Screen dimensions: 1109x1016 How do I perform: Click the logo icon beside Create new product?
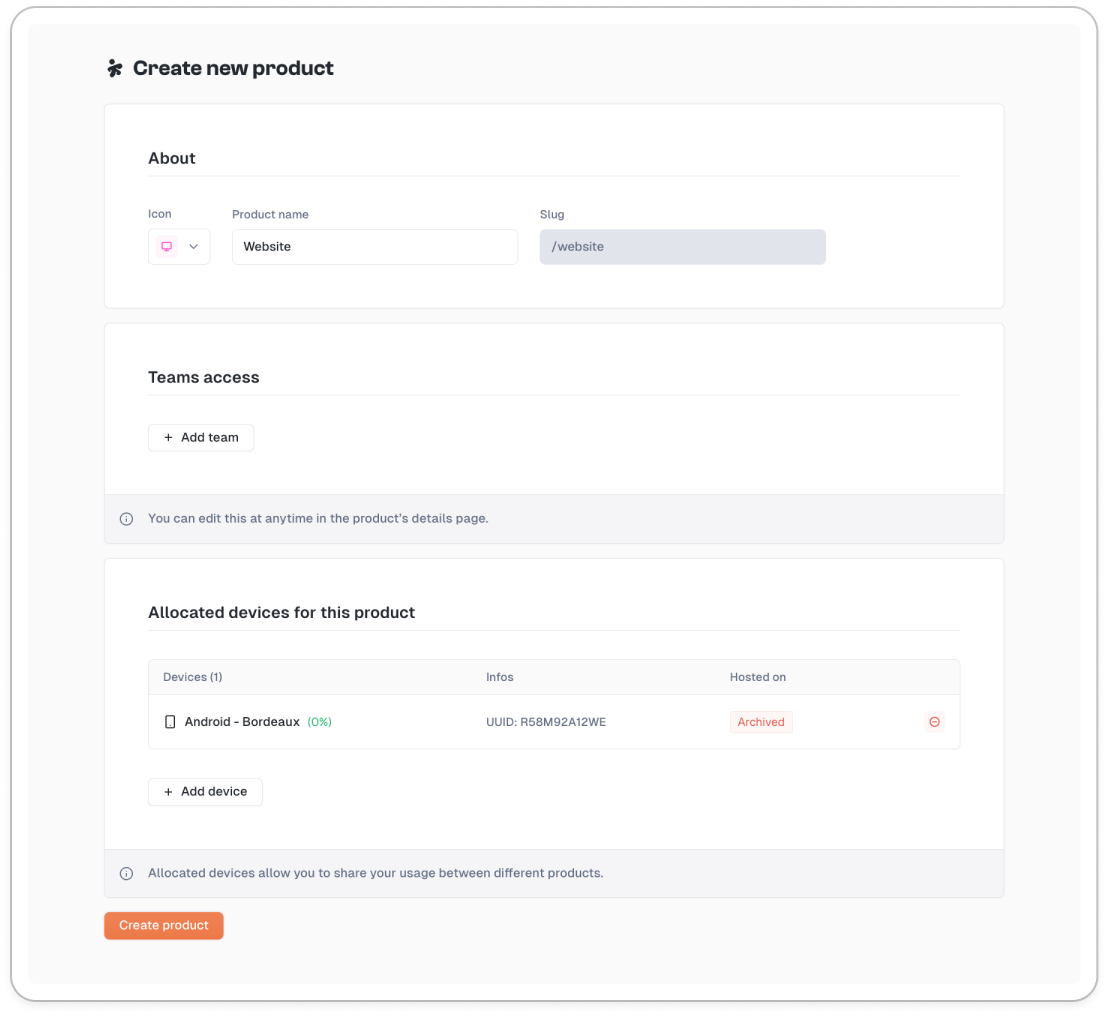(115, 68)
